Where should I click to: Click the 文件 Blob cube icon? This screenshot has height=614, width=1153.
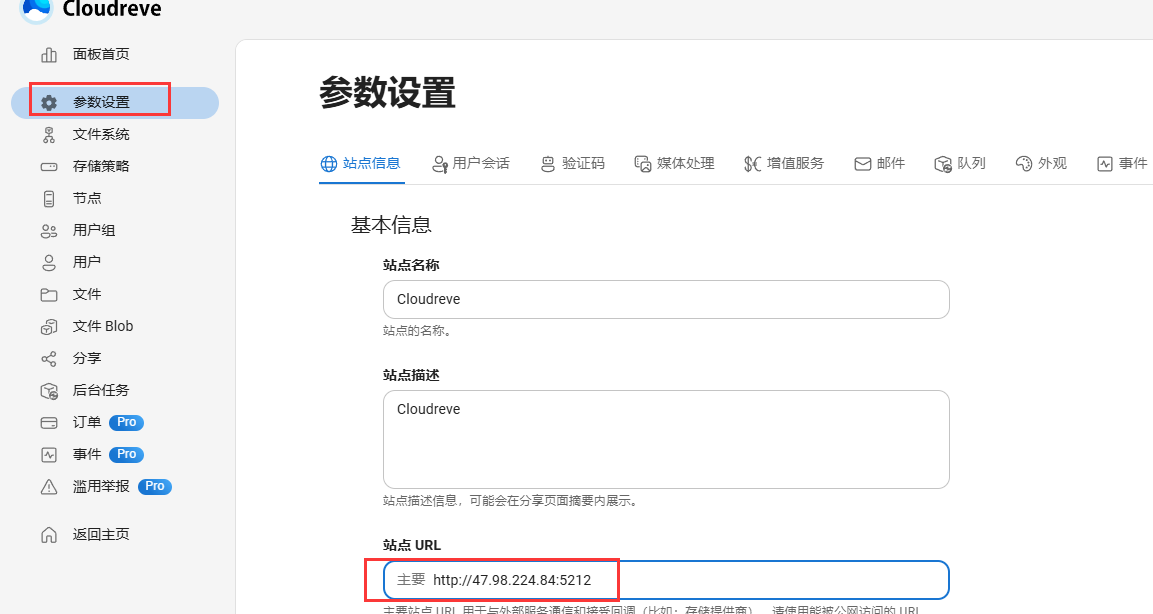click(49, 326)
